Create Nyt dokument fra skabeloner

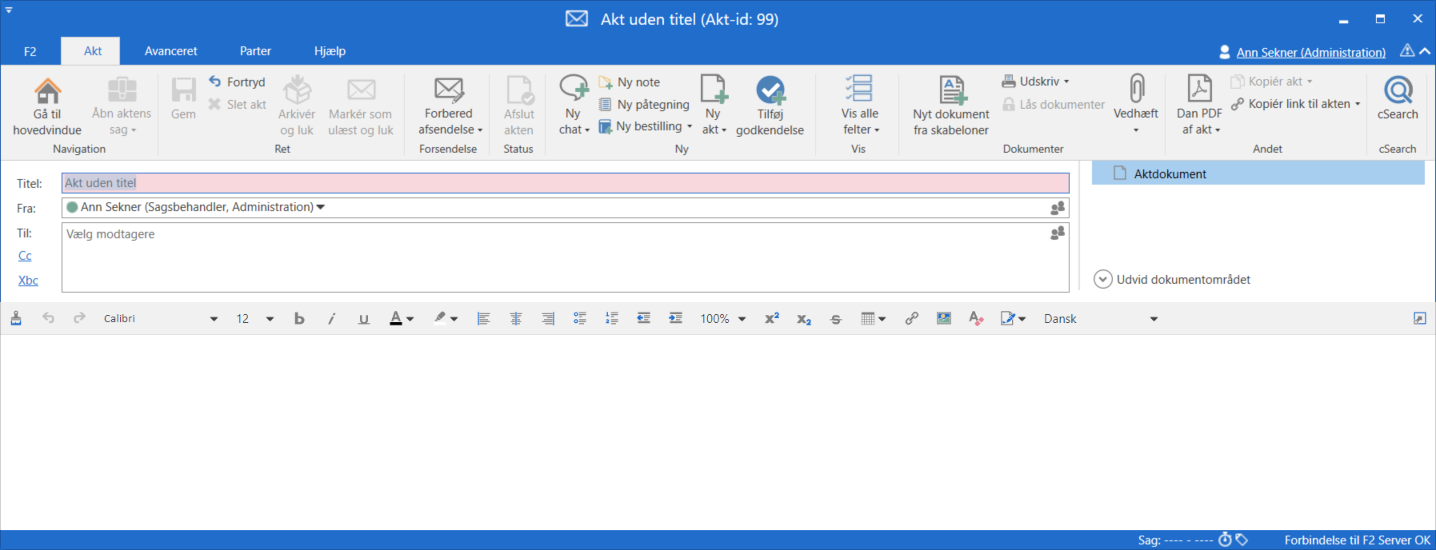(951, 92)
